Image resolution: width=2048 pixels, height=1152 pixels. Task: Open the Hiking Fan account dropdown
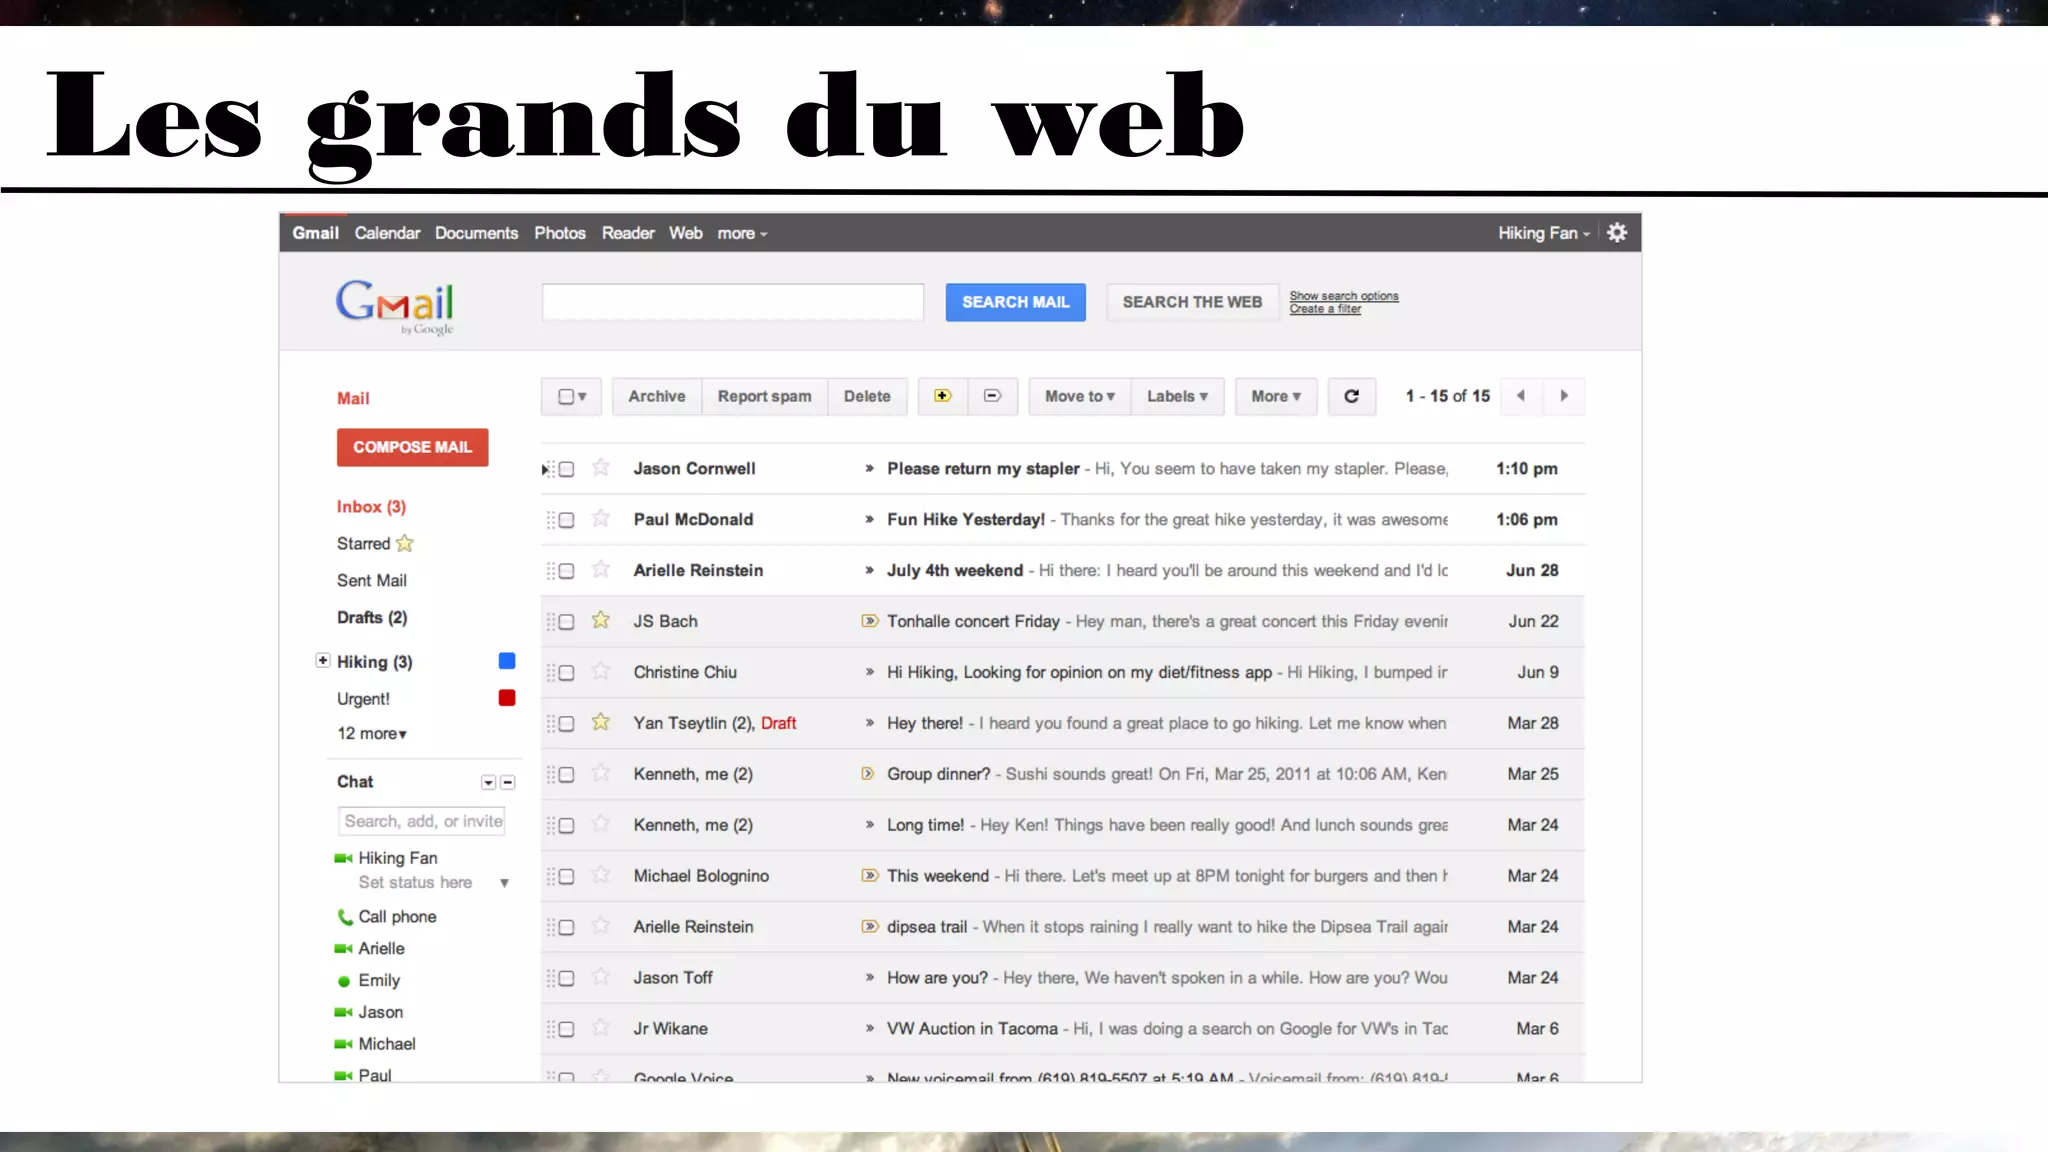pyautogui.click(x=1543, y=233)
